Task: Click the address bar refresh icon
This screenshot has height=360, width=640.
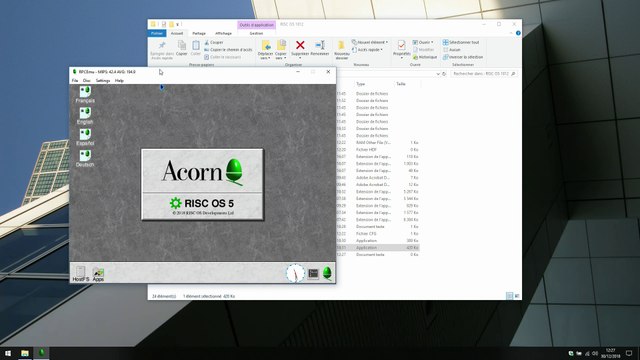Action: coord(444,74)
